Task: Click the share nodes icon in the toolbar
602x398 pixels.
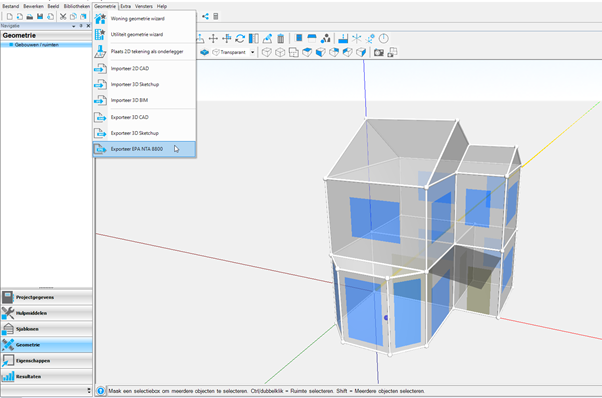Action: 206,17
